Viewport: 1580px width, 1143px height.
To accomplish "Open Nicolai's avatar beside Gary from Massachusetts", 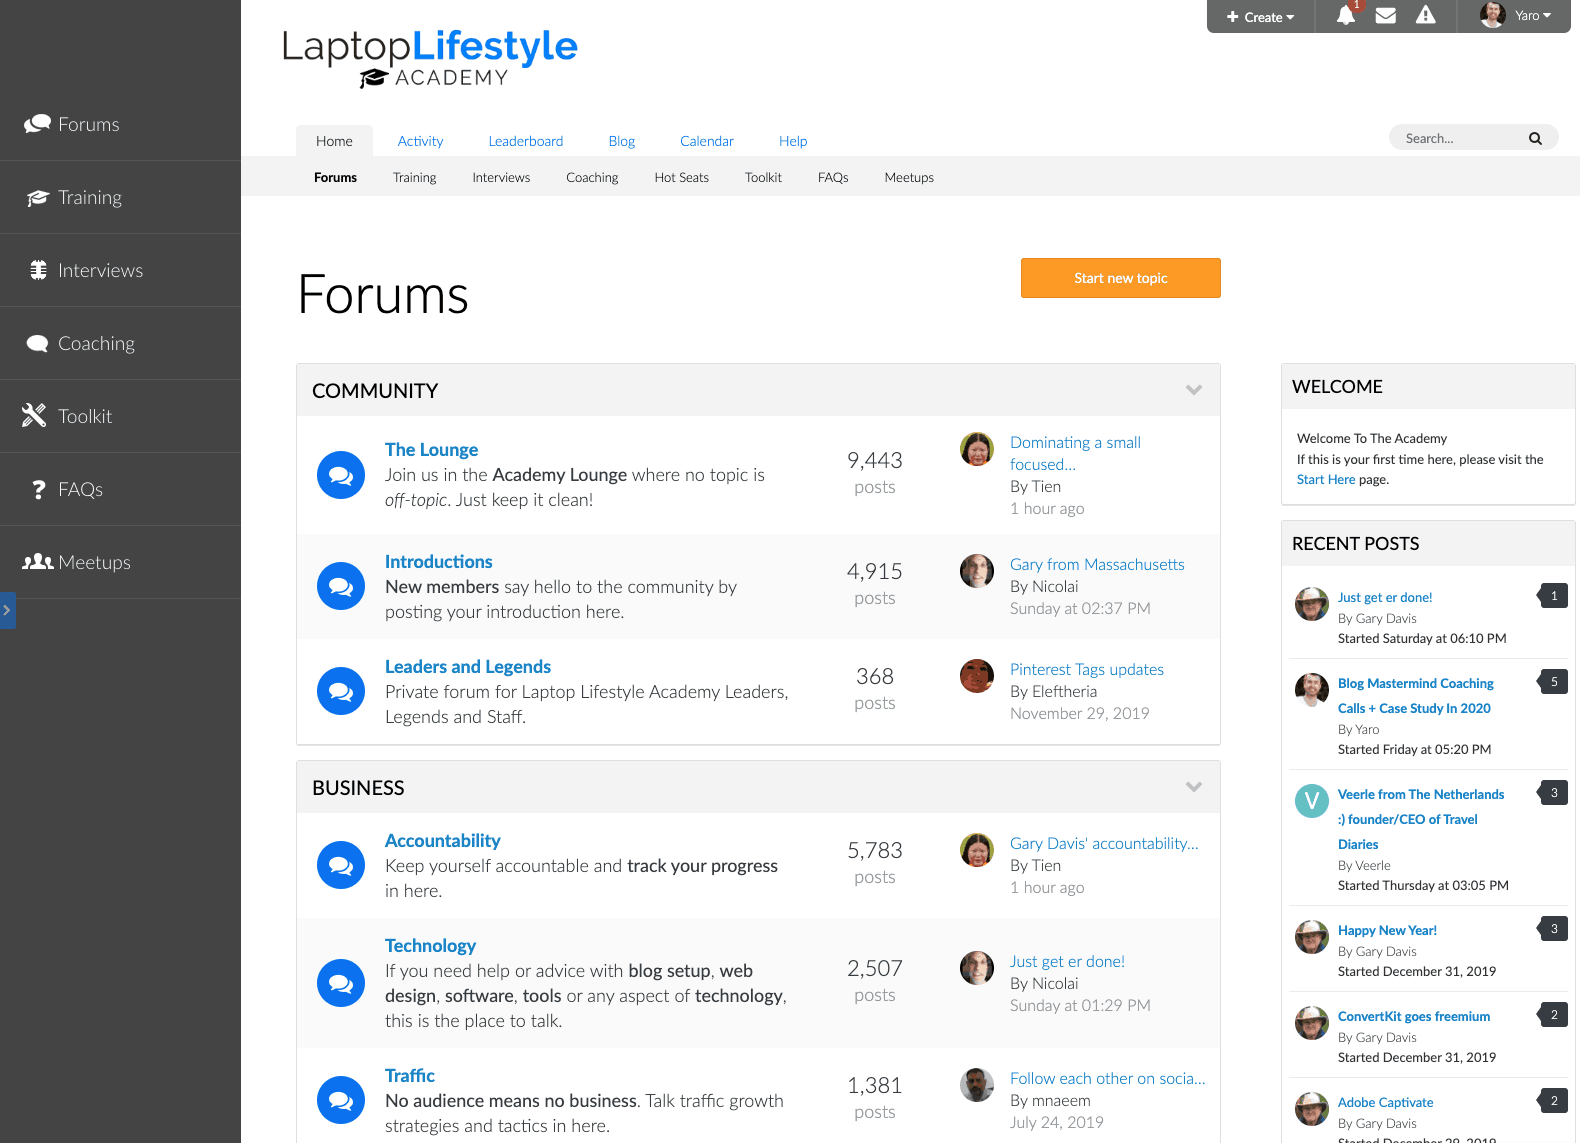I will click(x=977, y=571).
